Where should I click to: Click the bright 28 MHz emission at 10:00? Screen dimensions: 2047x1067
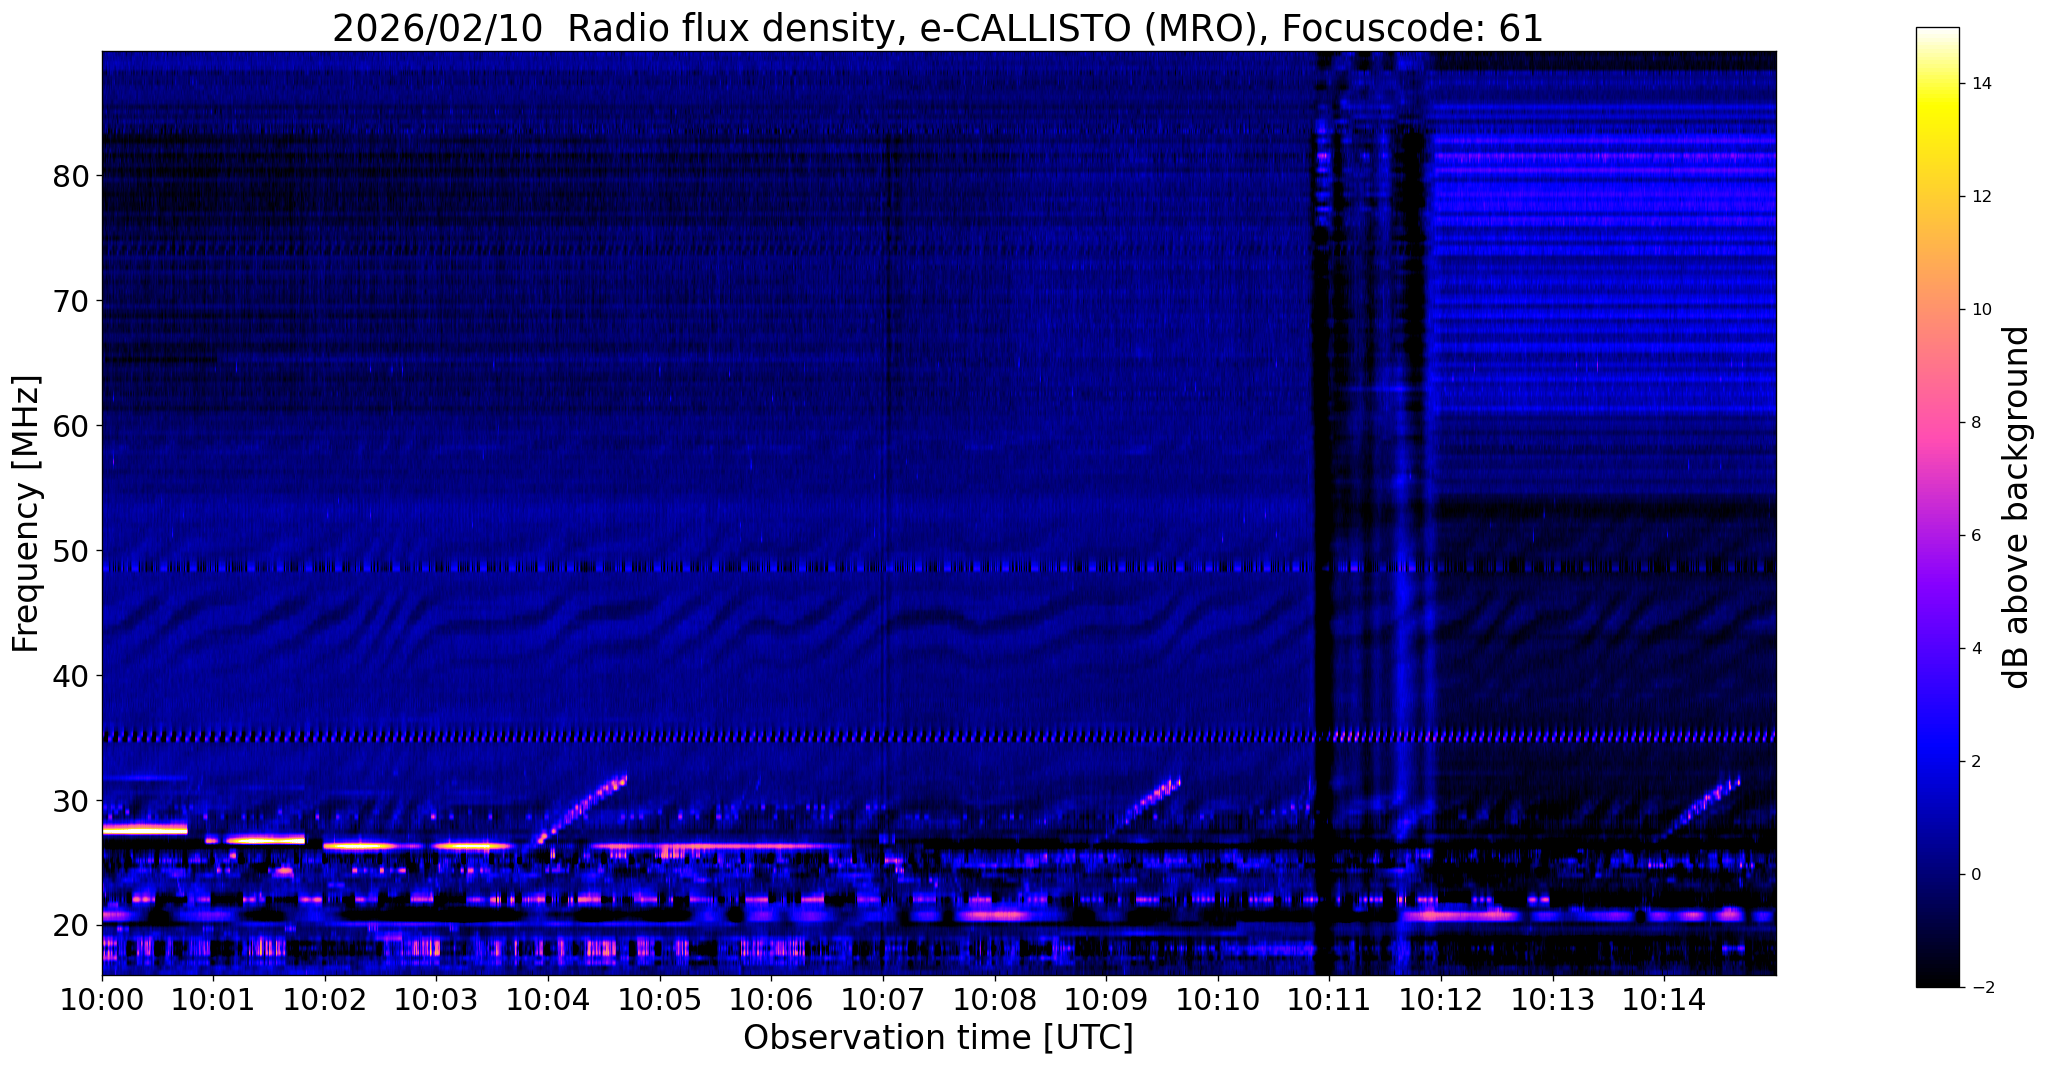(x=145, y=829)
